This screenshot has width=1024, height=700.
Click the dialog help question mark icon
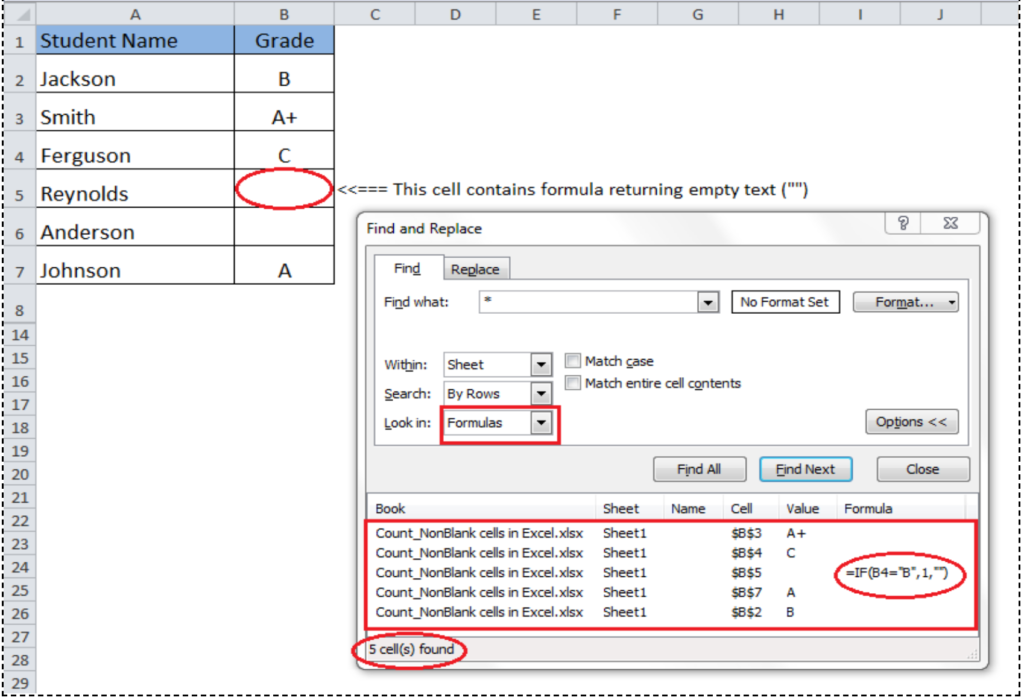click(903, 224)
